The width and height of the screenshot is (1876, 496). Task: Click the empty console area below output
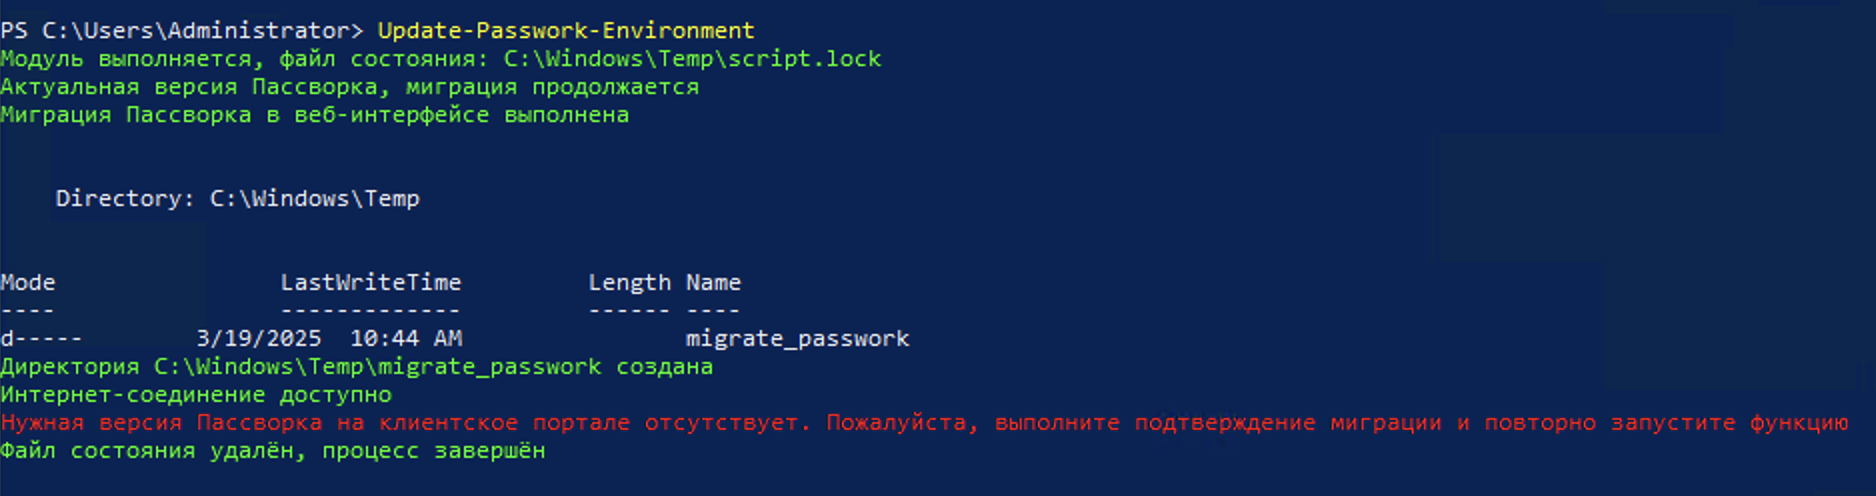938,480
